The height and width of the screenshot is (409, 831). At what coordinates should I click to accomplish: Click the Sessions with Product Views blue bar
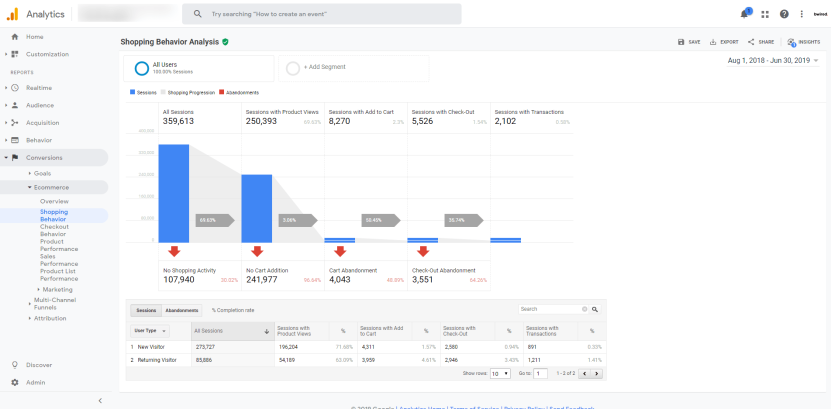click(257, 209)
